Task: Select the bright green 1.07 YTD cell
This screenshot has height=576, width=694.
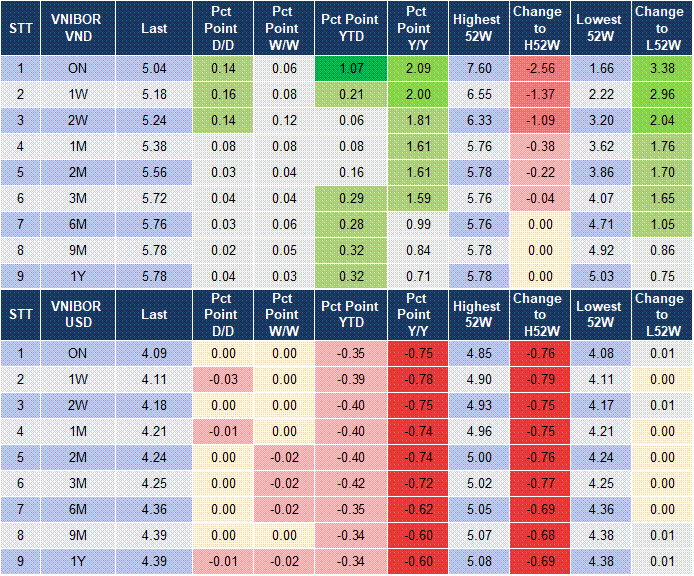Action: click(349, 68)
